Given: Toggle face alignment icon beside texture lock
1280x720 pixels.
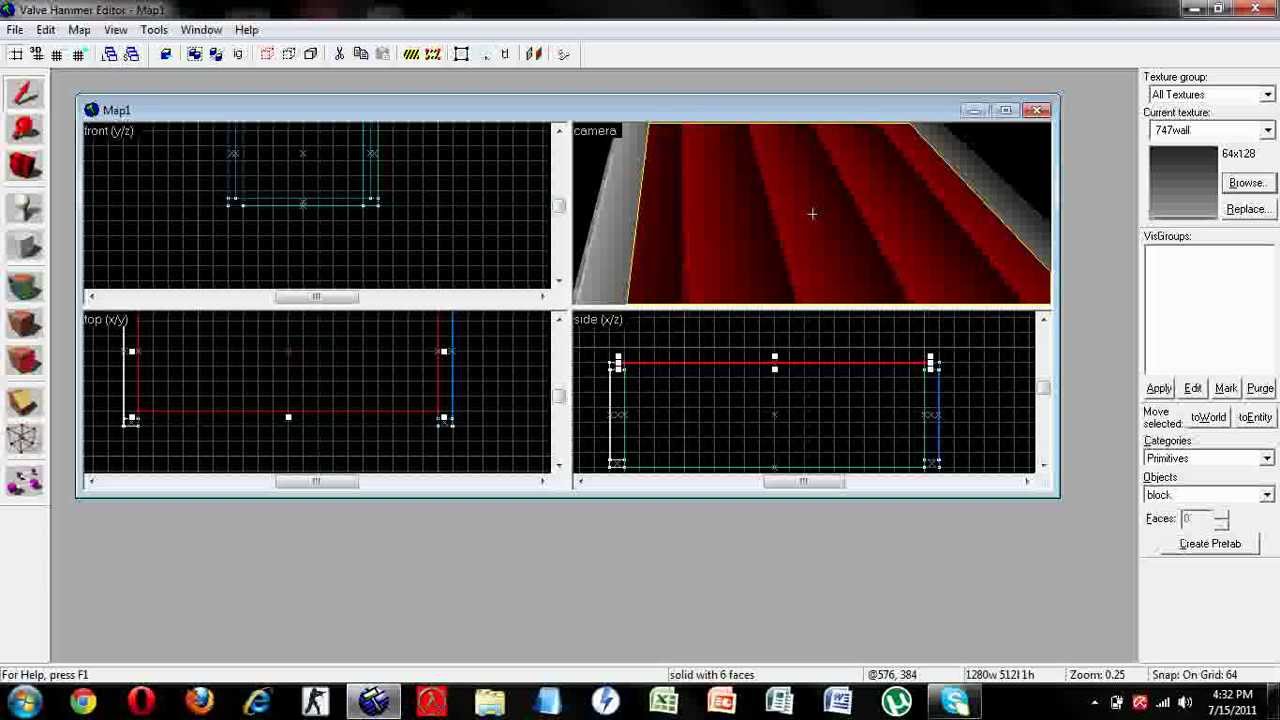Looking at the screenshot, I should tap(534, 54).
